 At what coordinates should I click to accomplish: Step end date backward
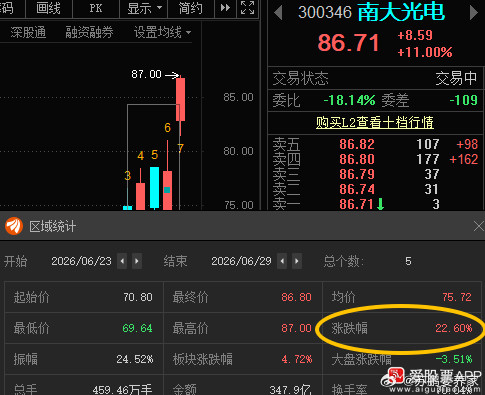282,261
